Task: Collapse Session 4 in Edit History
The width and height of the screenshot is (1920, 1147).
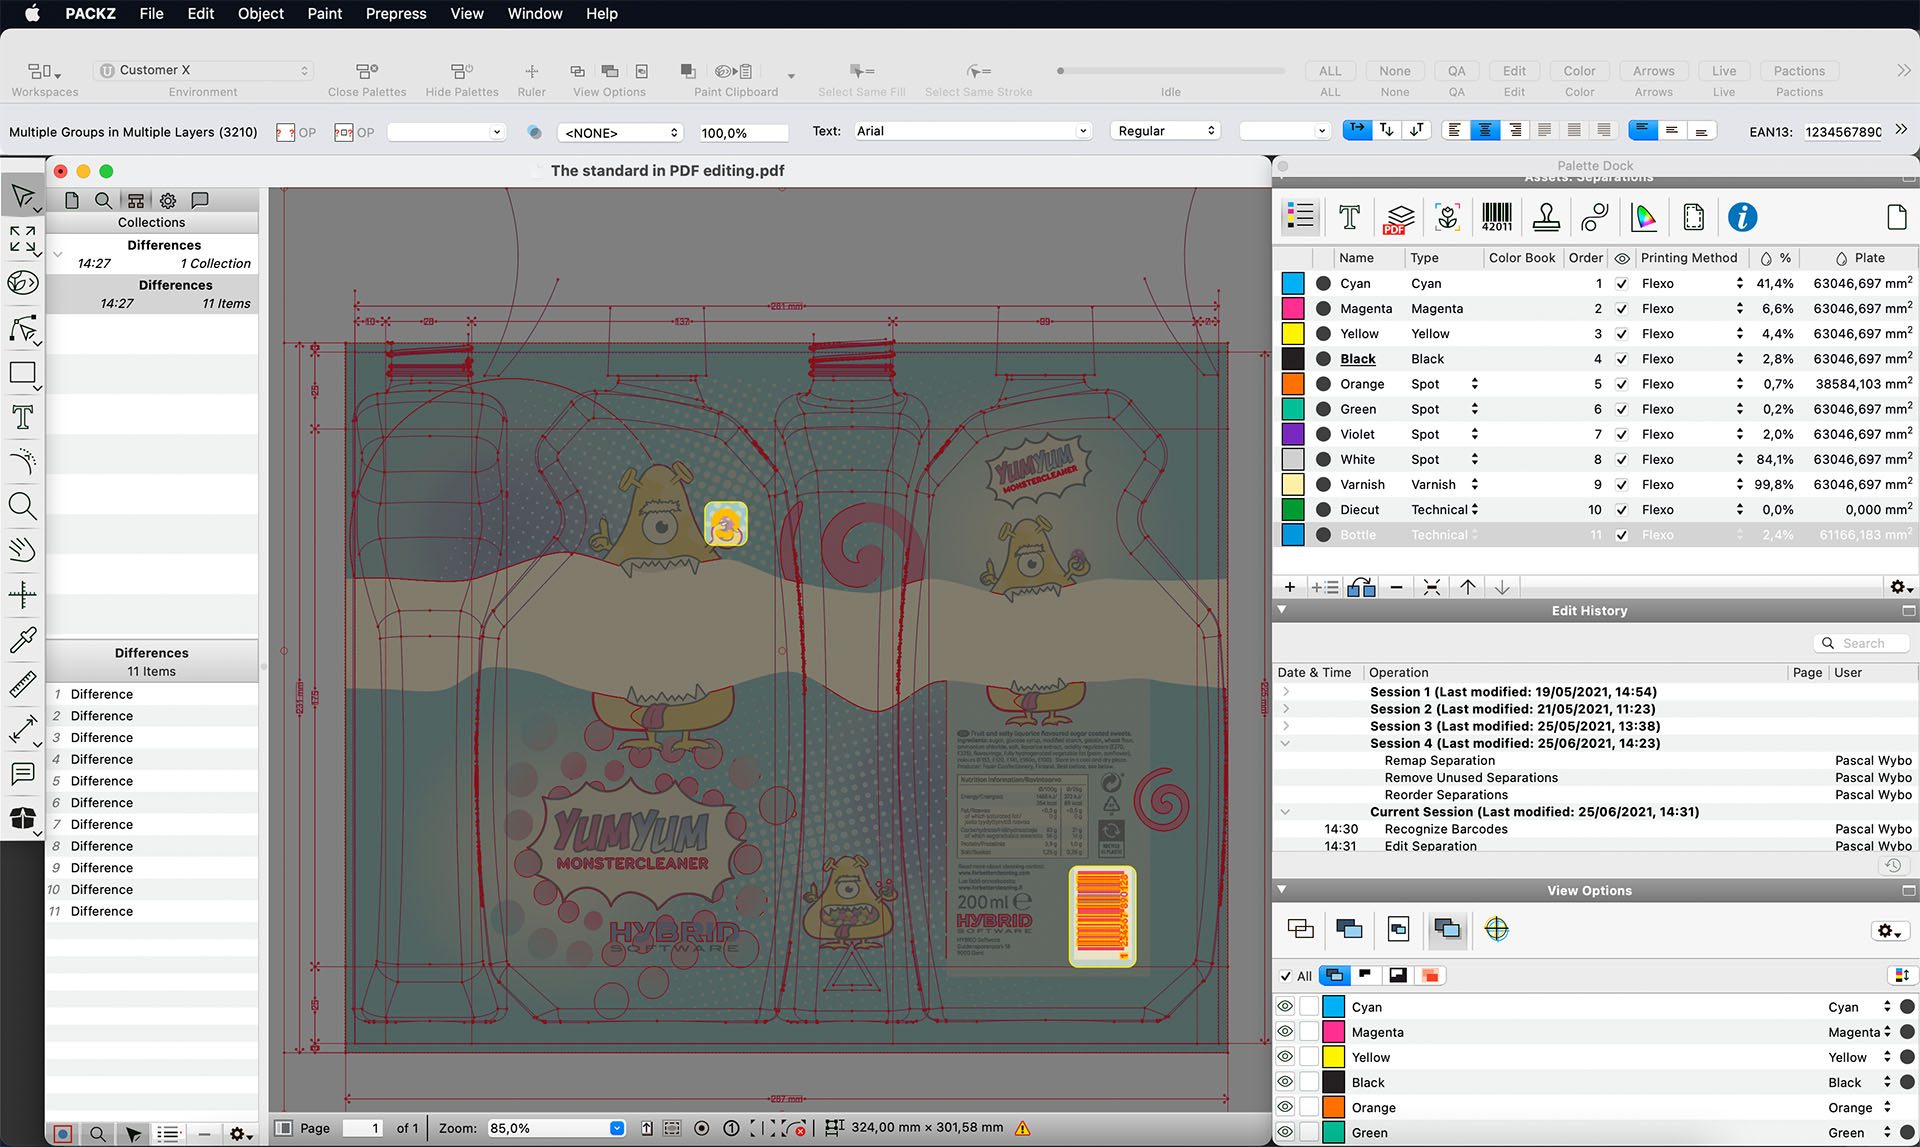Action: tap(1286, 743)
